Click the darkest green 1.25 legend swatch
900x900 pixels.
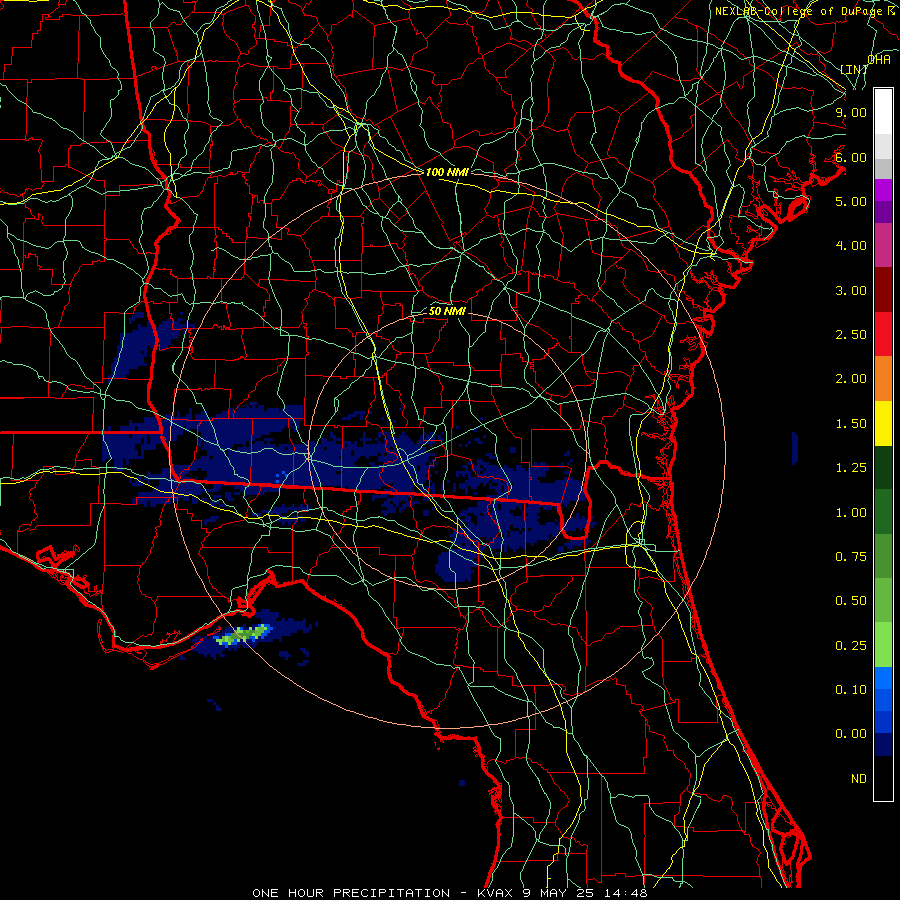[883, 467]
